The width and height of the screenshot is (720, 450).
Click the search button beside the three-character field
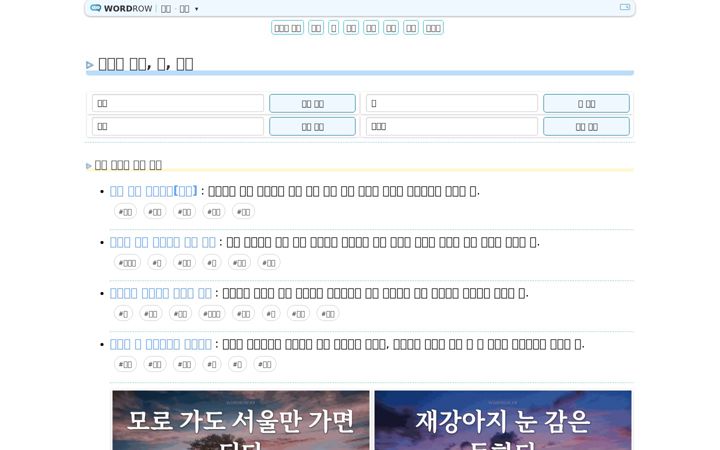coord(586,126)
